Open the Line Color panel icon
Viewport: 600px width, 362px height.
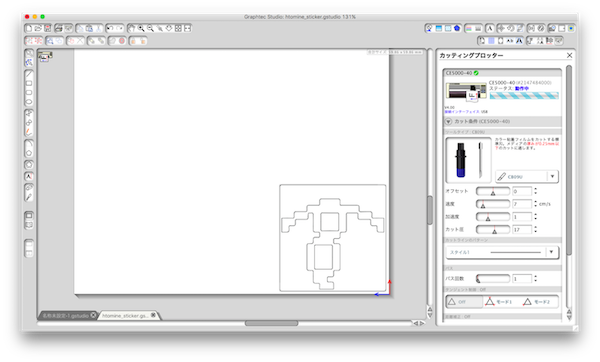tap(469, 28)
